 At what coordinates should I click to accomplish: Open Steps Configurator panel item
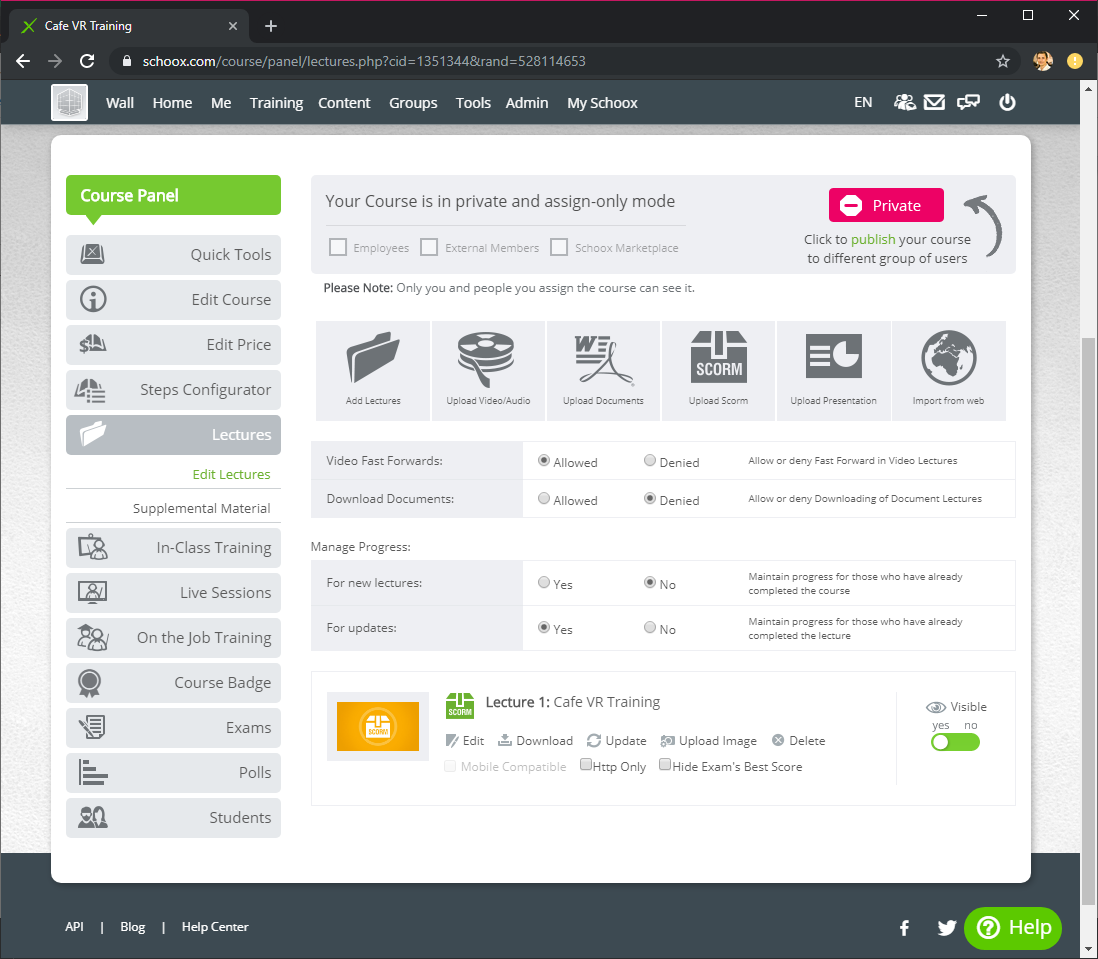[x=174, y=390]
